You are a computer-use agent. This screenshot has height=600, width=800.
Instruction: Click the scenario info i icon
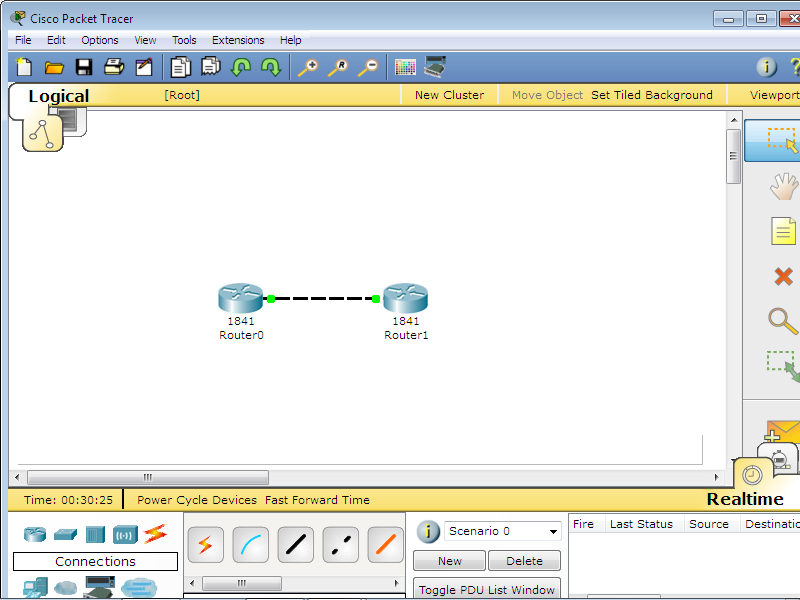pos(428,532)
